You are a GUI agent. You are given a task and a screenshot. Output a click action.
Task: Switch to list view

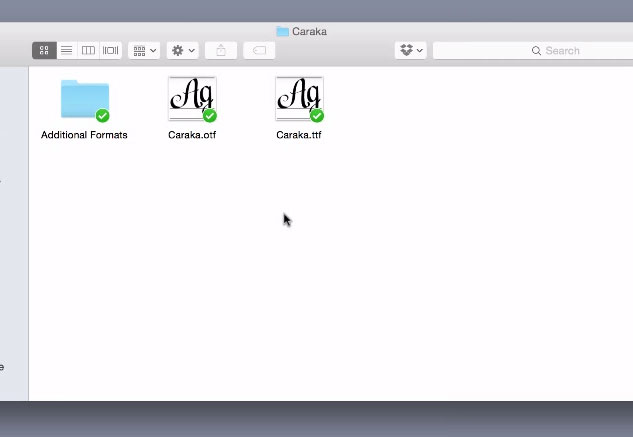coord(67,50)
